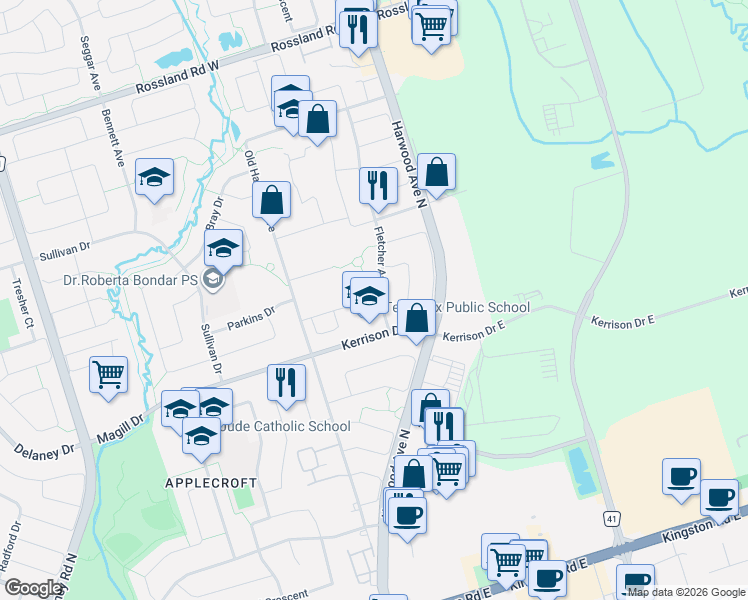This screenshot has width=748, height=600.
Task: Open the coffee marker touching the Kingston Rd E label
Action: [719, 499]
